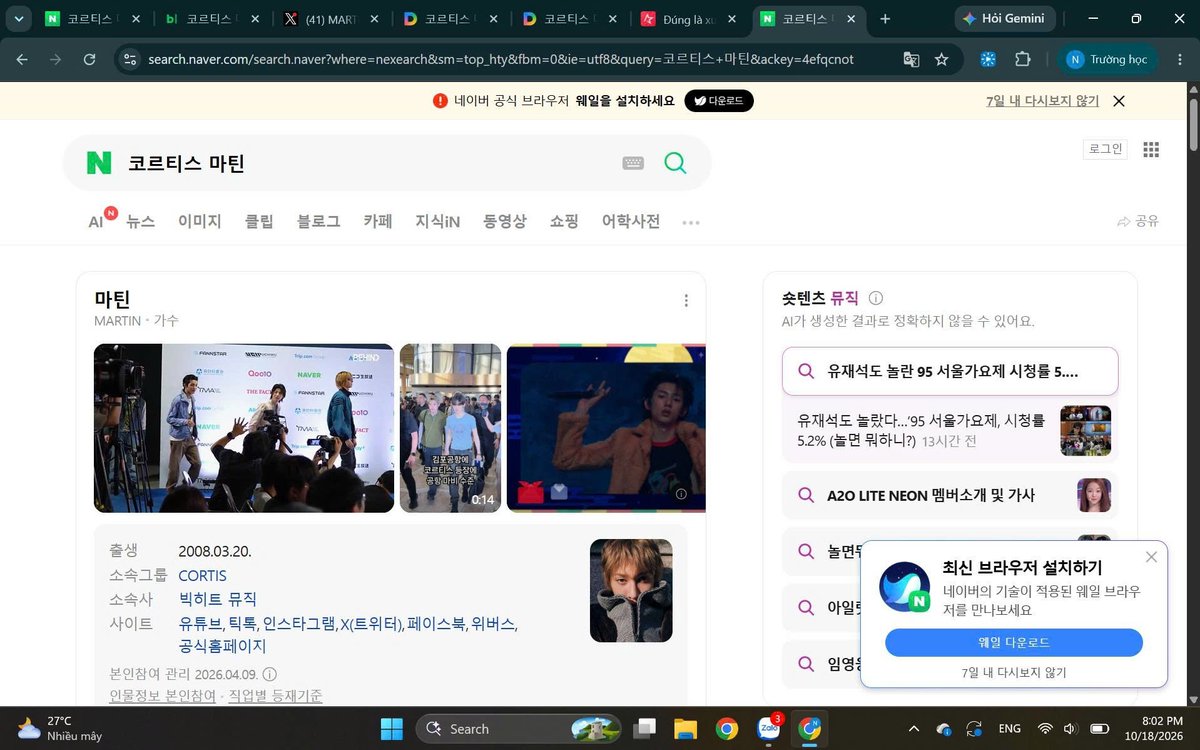This screenshot has width=1200, height=750.
Task: Click the green Naver search magnifier icon
Action: 675,163
